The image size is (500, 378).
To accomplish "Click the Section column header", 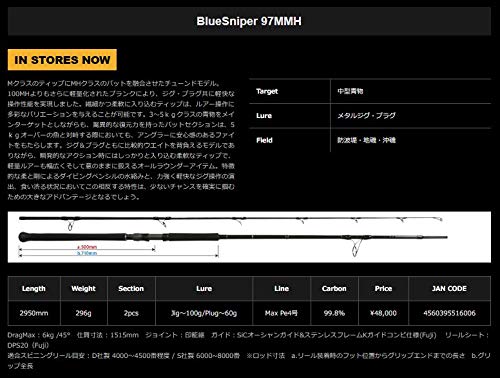I will tap(131, 289).
